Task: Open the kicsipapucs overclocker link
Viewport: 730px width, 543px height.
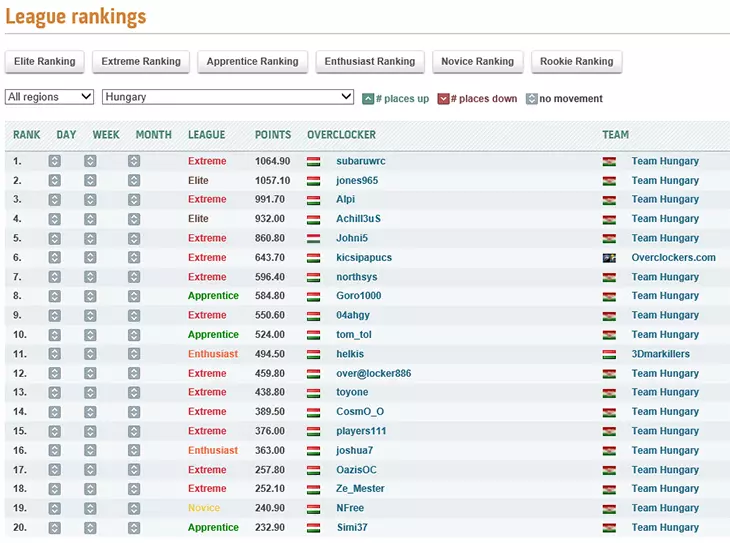Action: [364, 258]
